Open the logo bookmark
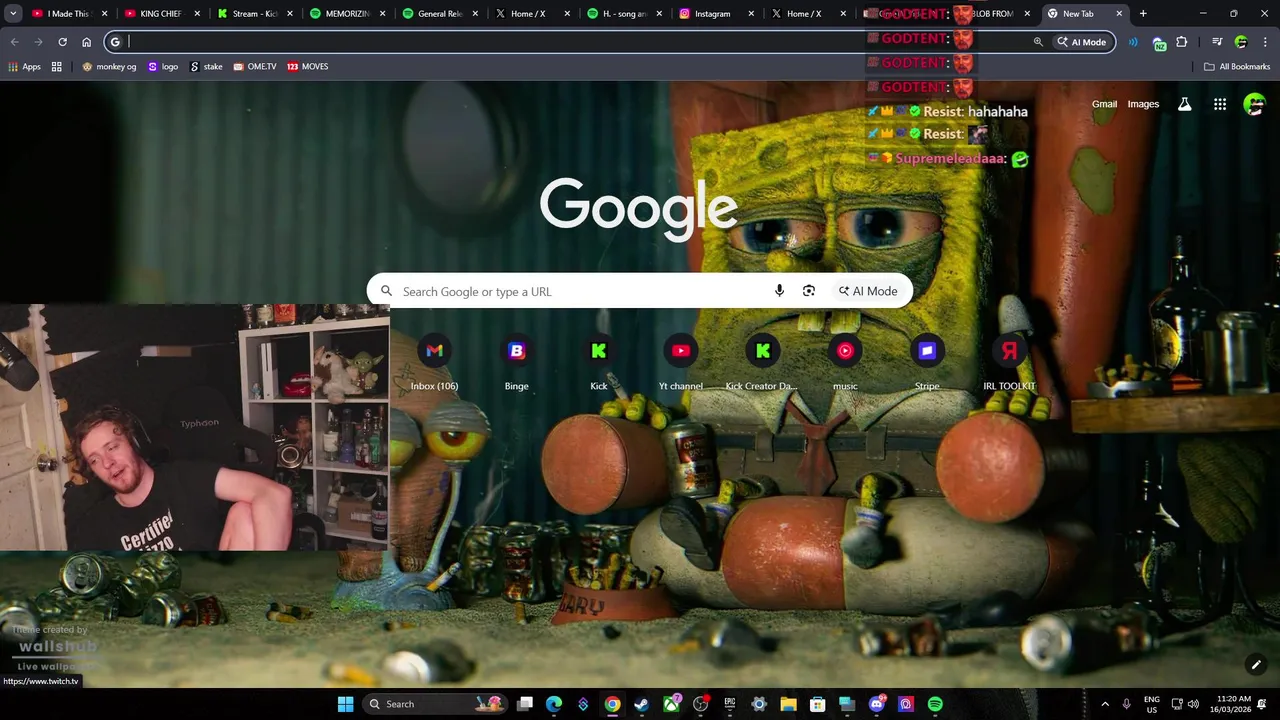This screenshot has width=1280, height=720. 163,66
